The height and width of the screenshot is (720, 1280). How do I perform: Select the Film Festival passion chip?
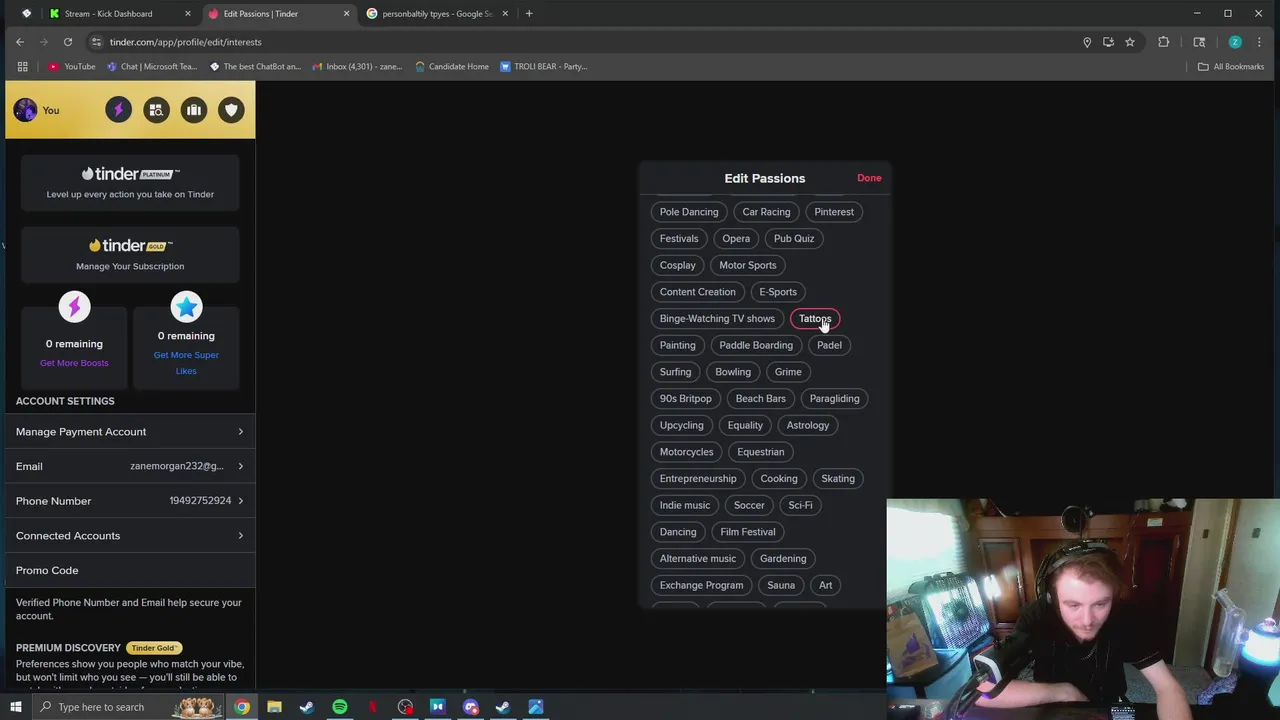tap(748, 532)
